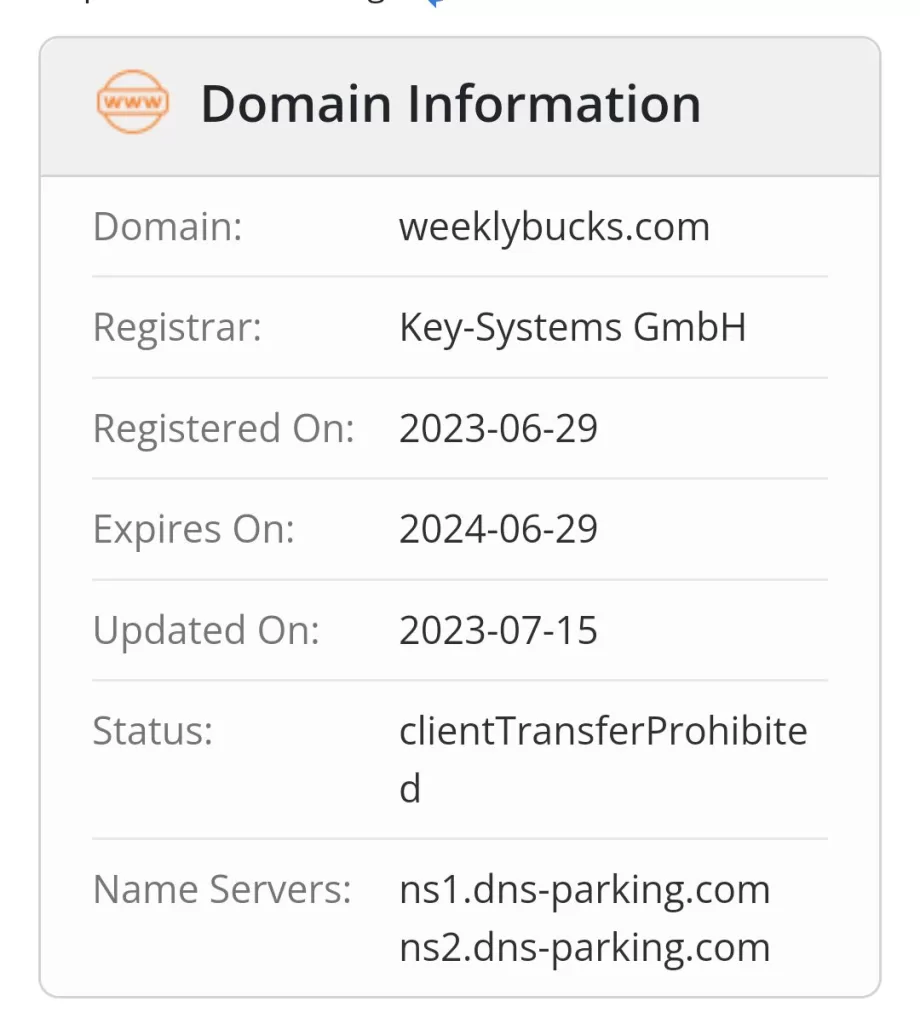Click the Domain: field label
Viewport: 920px width, 1024px height.
167,227
